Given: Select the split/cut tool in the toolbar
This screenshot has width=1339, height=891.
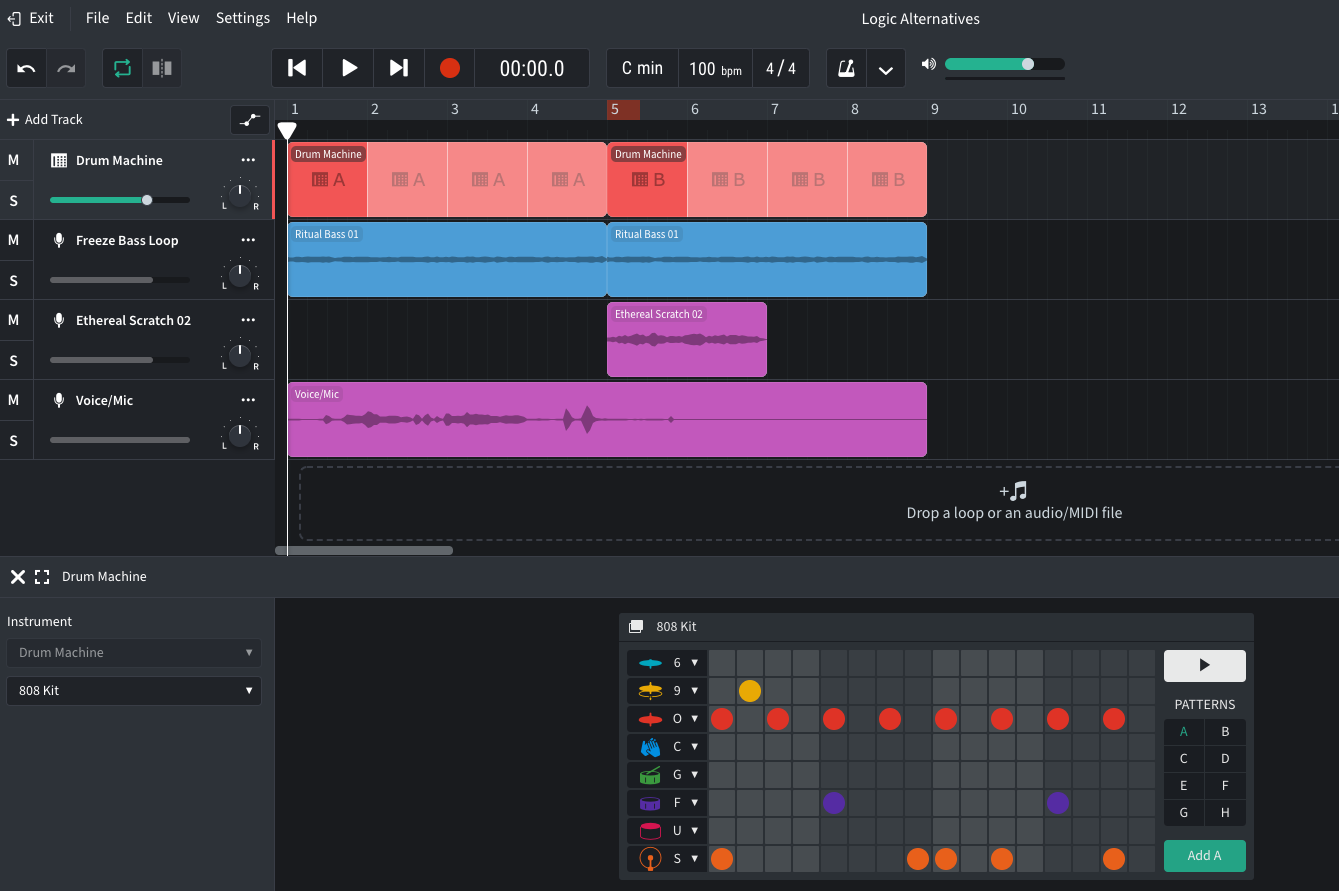Looking at the screenshot, I should [161, 68].
